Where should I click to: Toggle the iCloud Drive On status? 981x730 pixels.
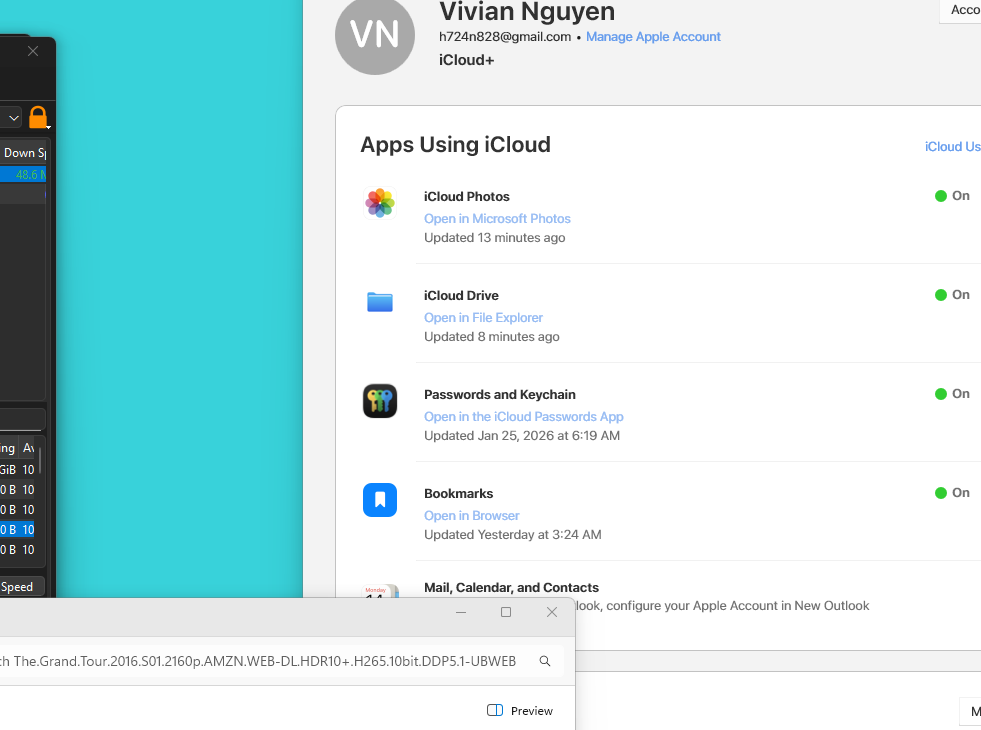point(952,295)
